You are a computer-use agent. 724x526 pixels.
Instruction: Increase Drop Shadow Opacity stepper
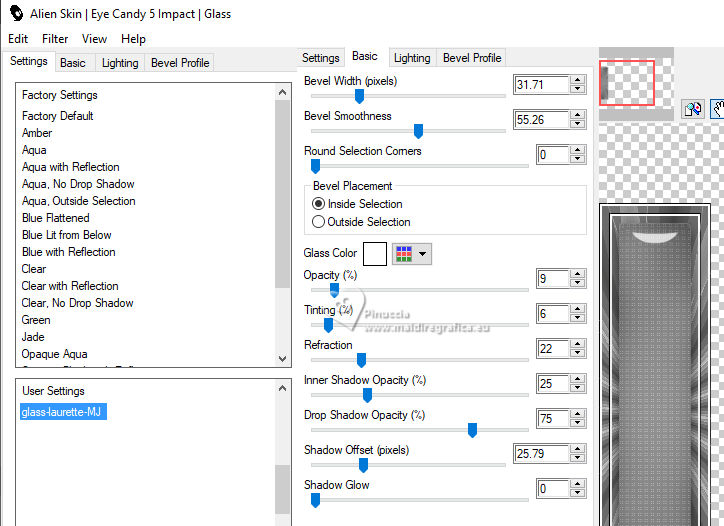[577, 414]
